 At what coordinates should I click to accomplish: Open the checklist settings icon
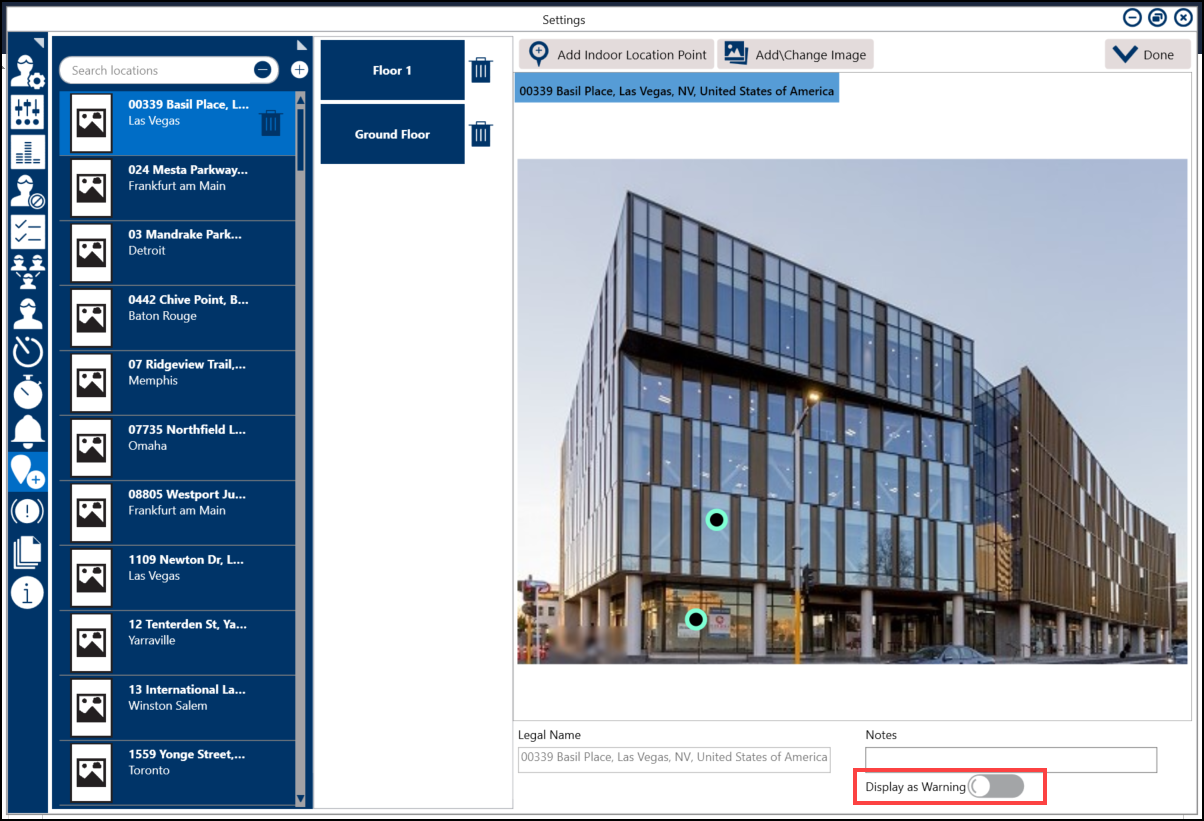click(x=27, y=231)
